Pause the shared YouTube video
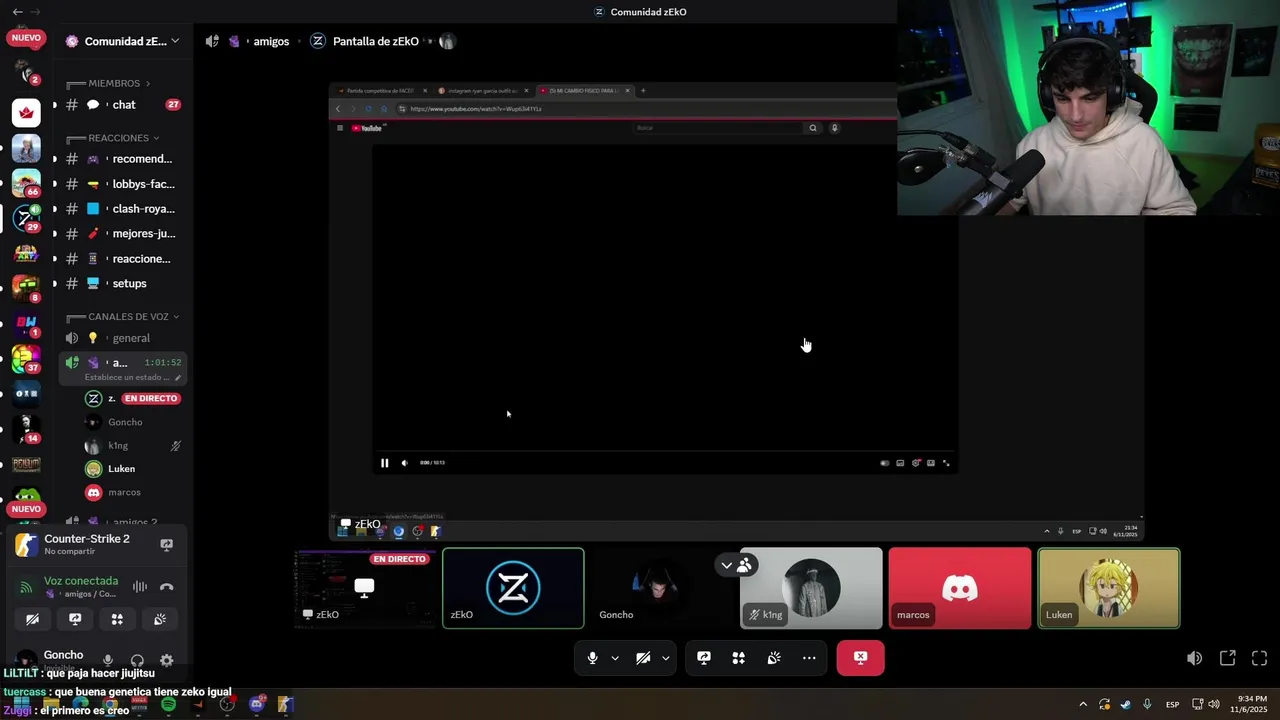Image resolution: width=1280 pixels, height=720 pixels. tap(384, 463)
